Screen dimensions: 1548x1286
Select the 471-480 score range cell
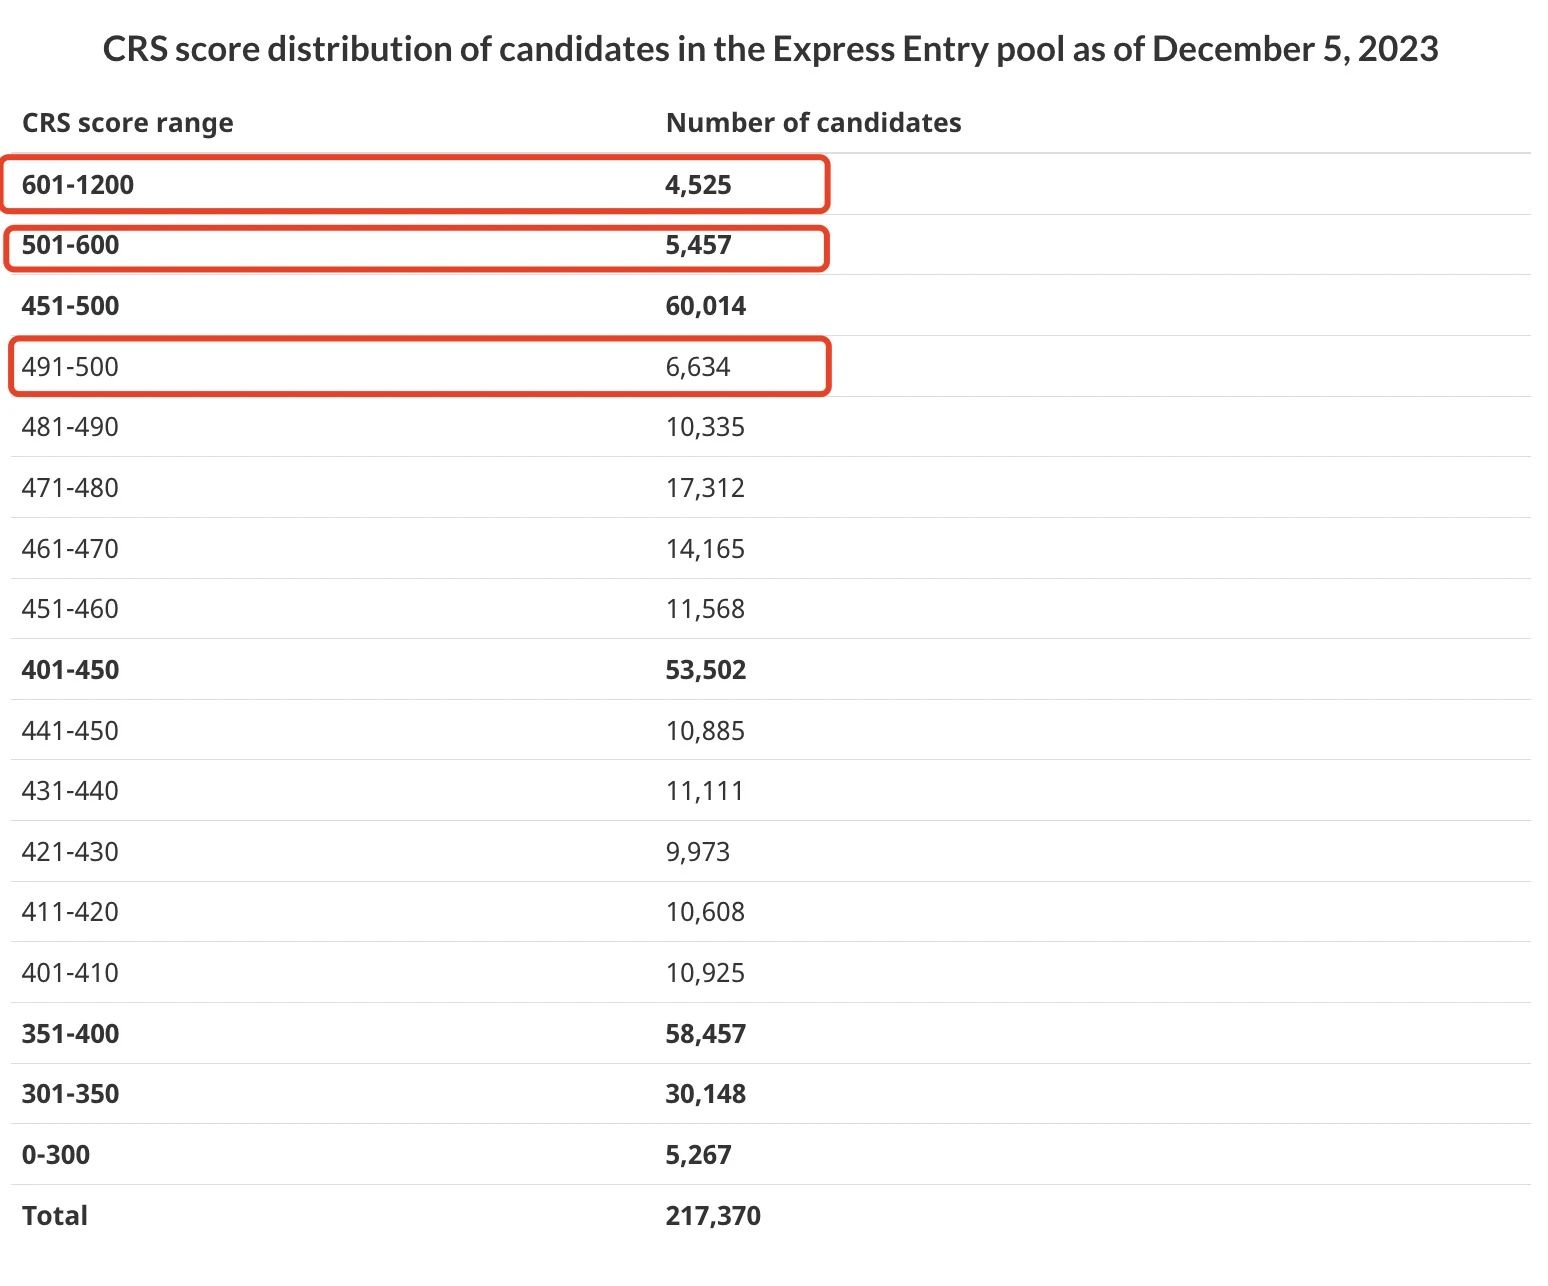pyautogui.click(x=70, y=488)
